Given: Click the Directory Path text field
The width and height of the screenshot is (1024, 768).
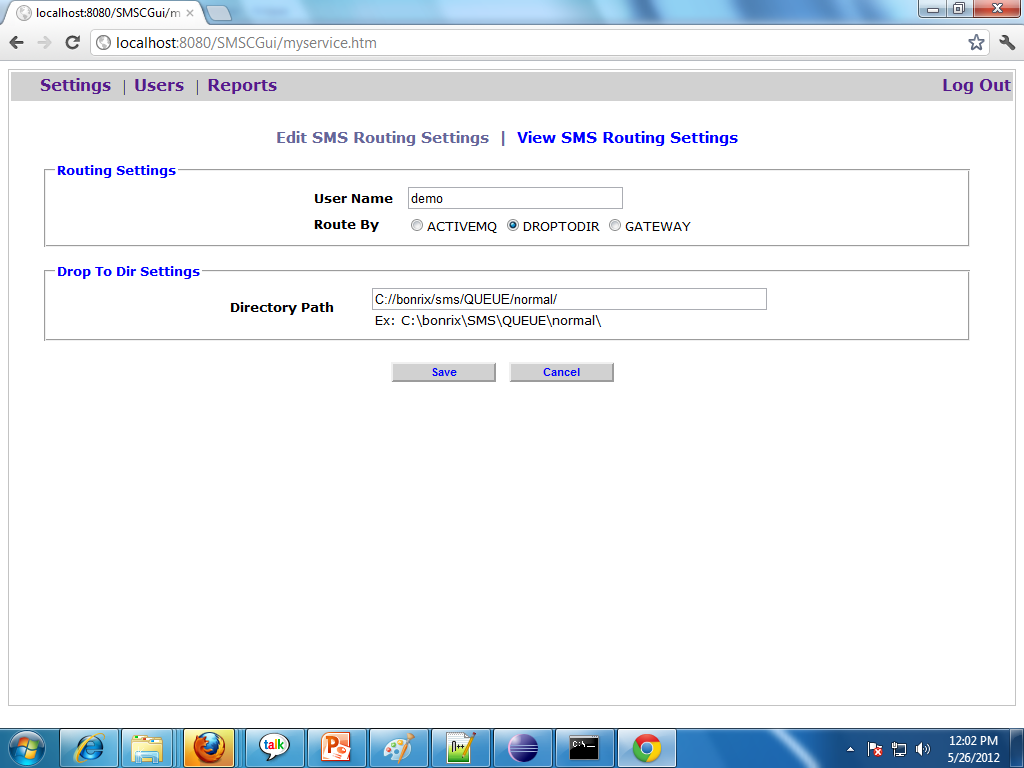Looking at the screenshot, I should coord(568,299).
